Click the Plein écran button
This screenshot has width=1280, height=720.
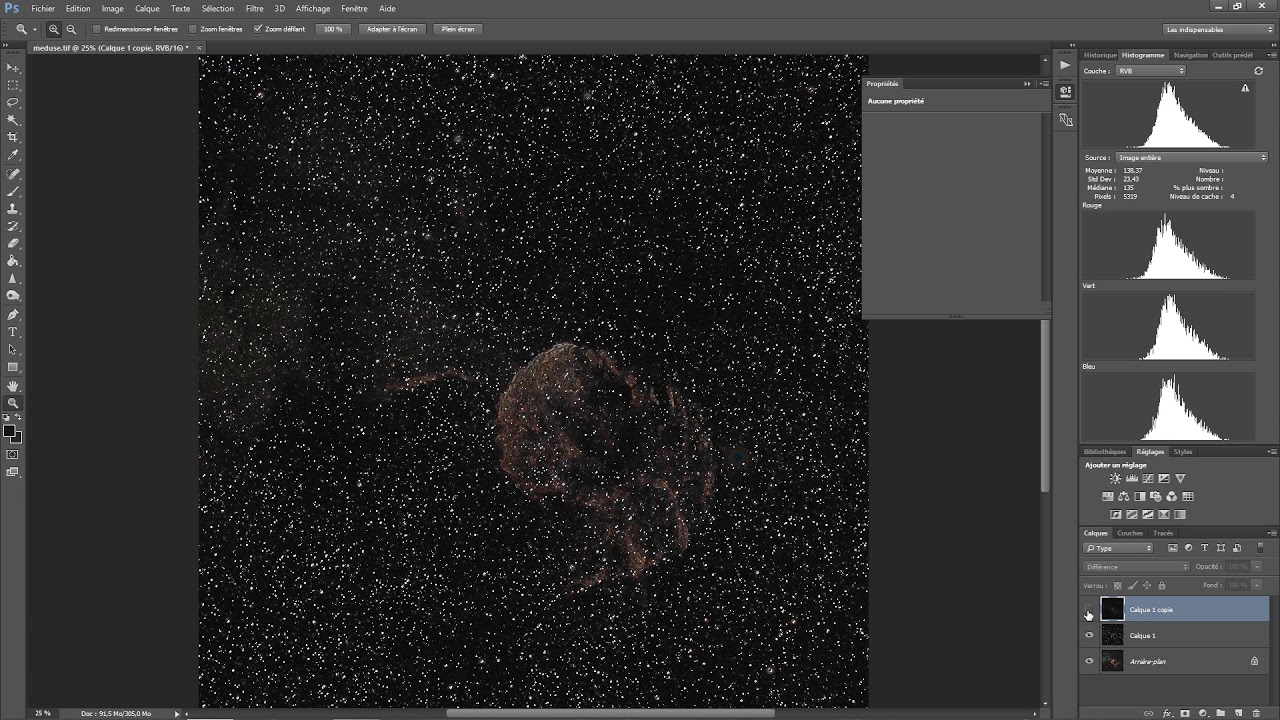pos(458,29)
